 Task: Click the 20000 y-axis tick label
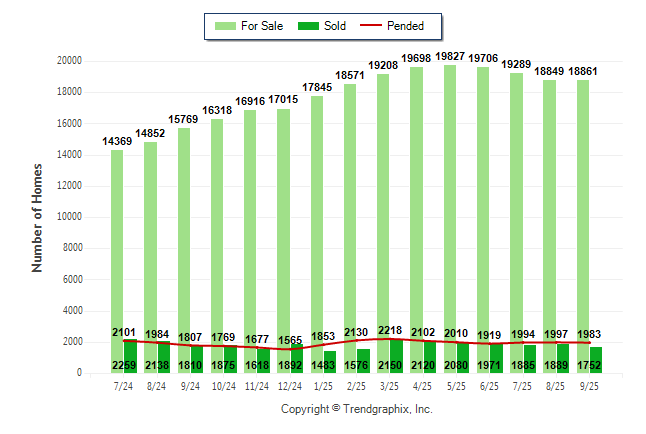tap(69, 61)
